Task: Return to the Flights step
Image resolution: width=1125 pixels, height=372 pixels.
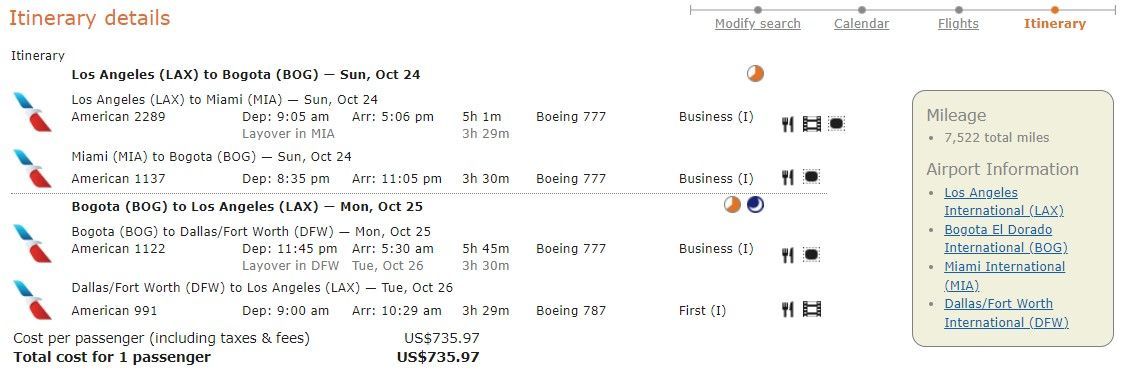Action: point(958,24)
